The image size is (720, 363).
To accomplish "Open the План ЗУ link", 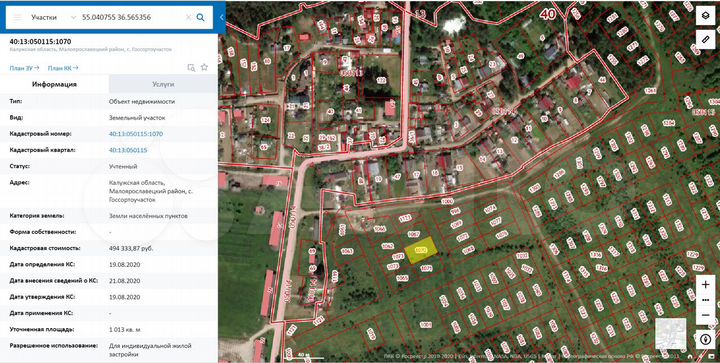I will [24, 68].
